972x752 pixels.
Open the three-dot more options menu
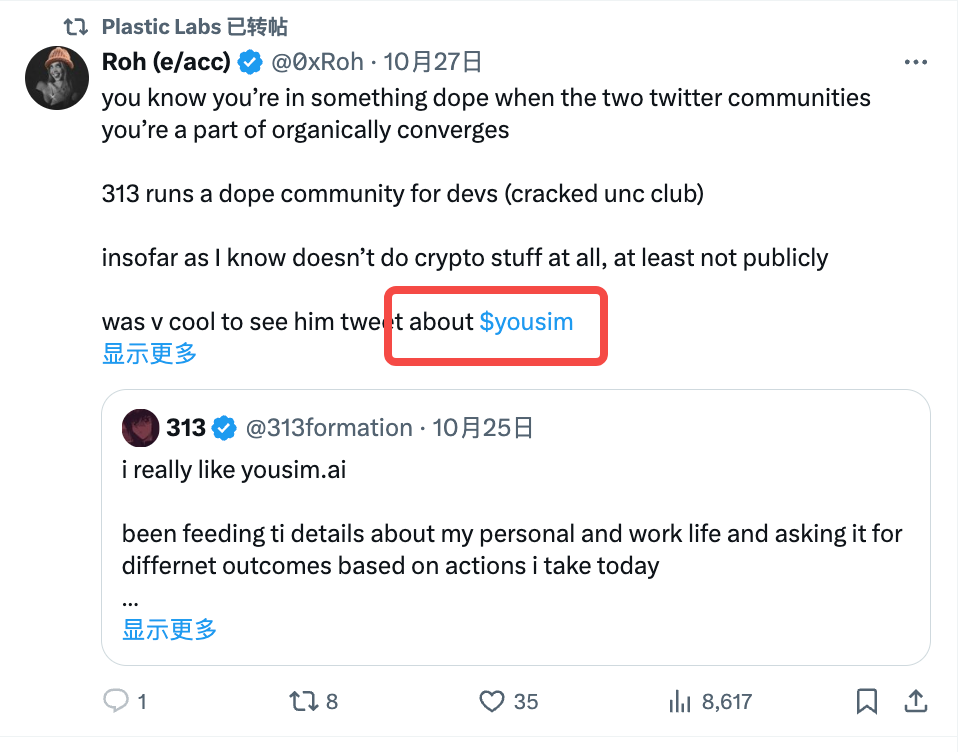pos(915,62)
